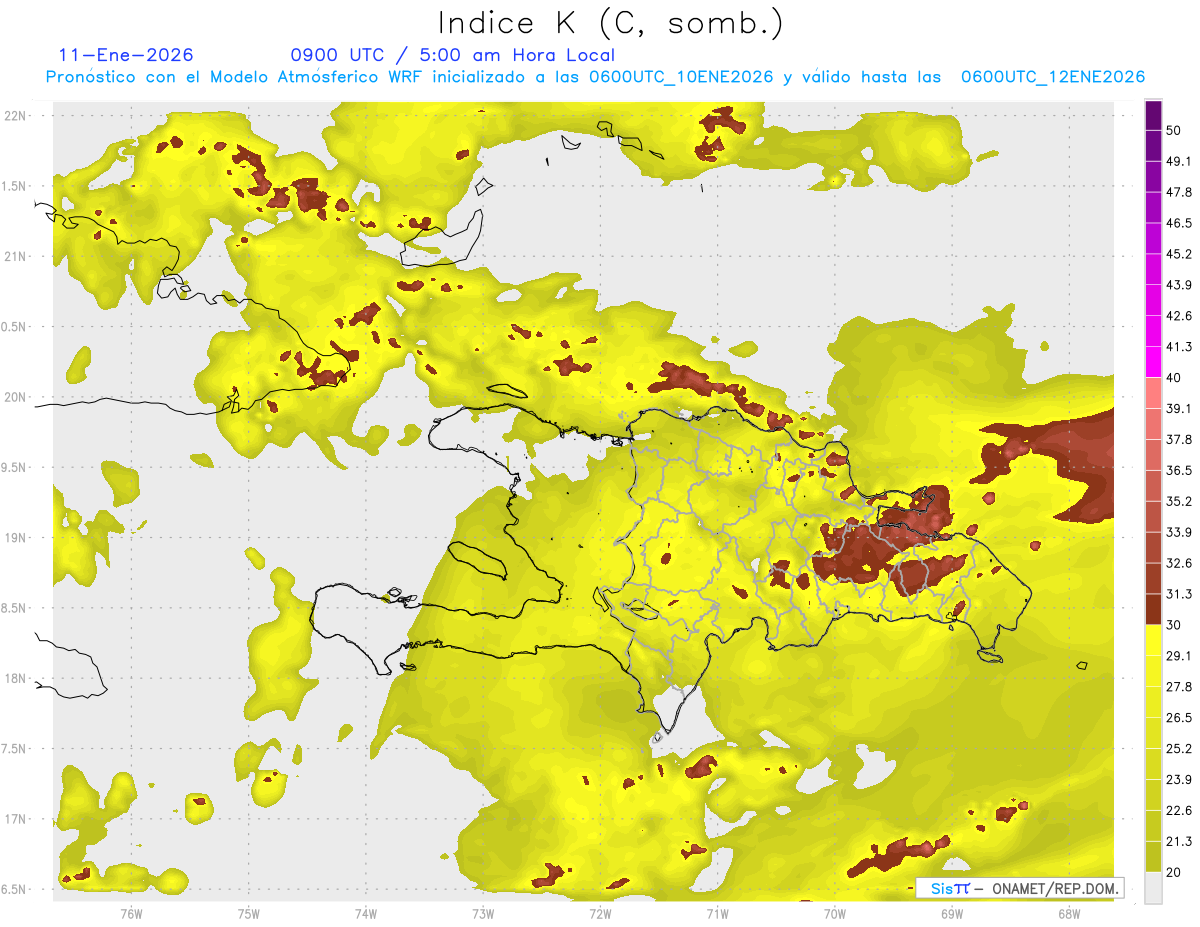
Task: Click the "42.6" colorbar label
Action: click(1179, 316)
